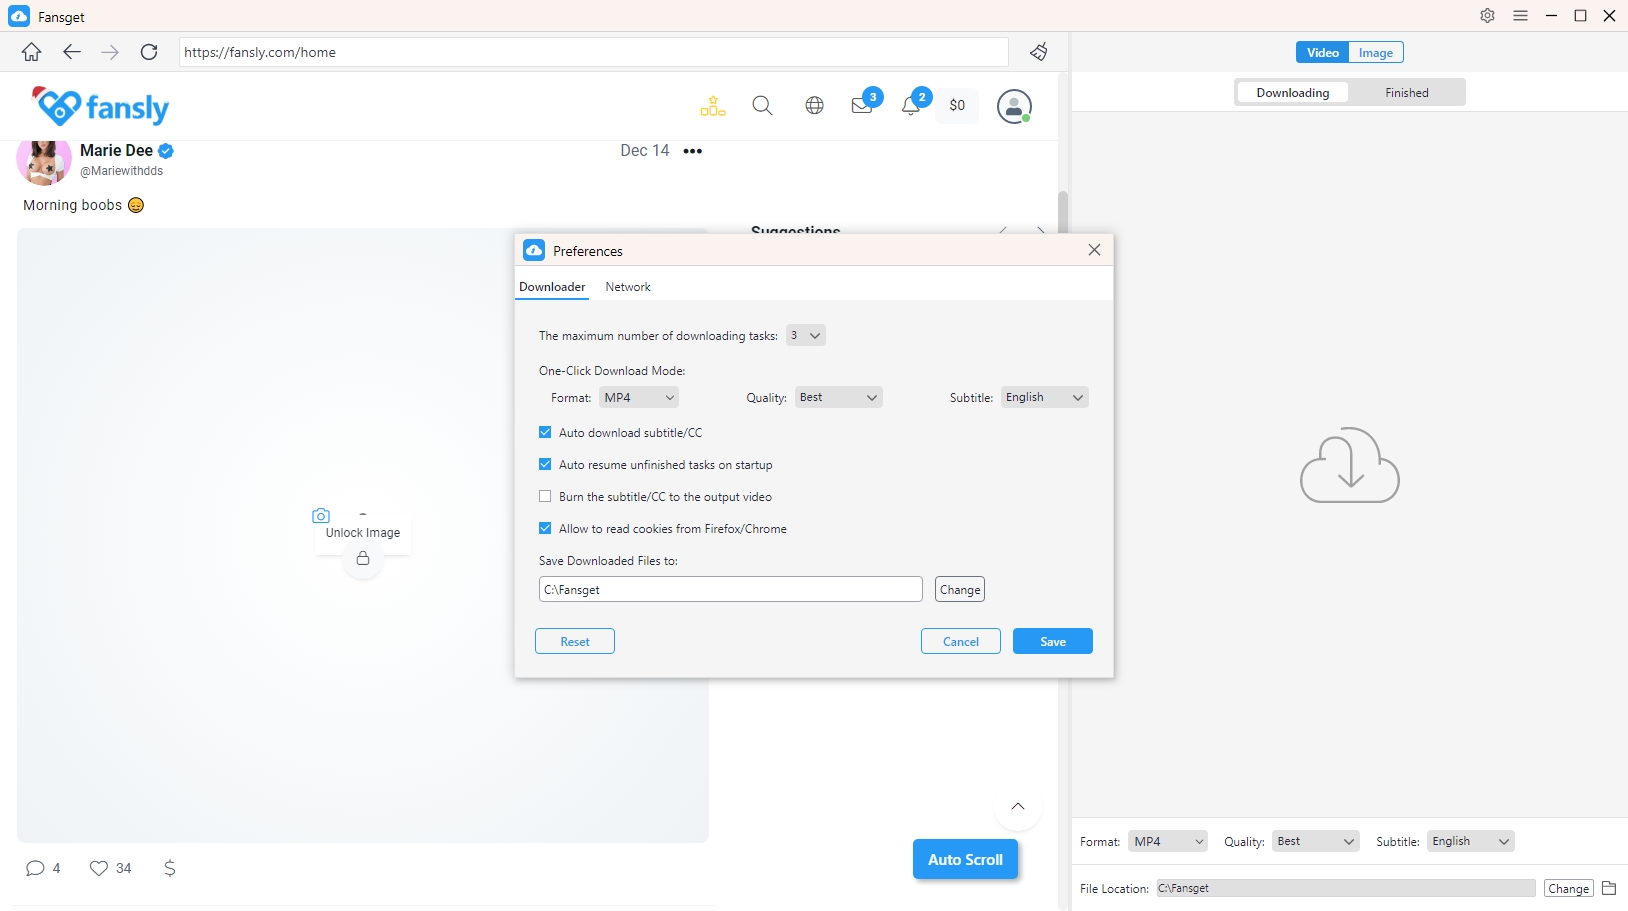
Task: Open Fansget settings gear icon
Action: [1488, 16]
